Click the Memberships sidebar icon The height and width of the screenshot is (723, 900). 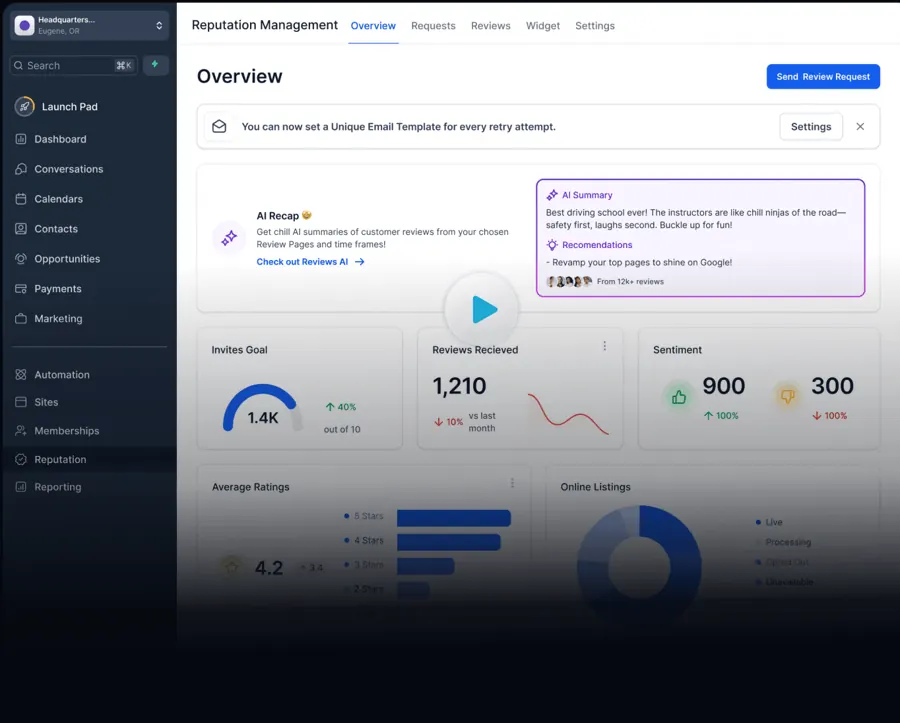tap(21, 430)
